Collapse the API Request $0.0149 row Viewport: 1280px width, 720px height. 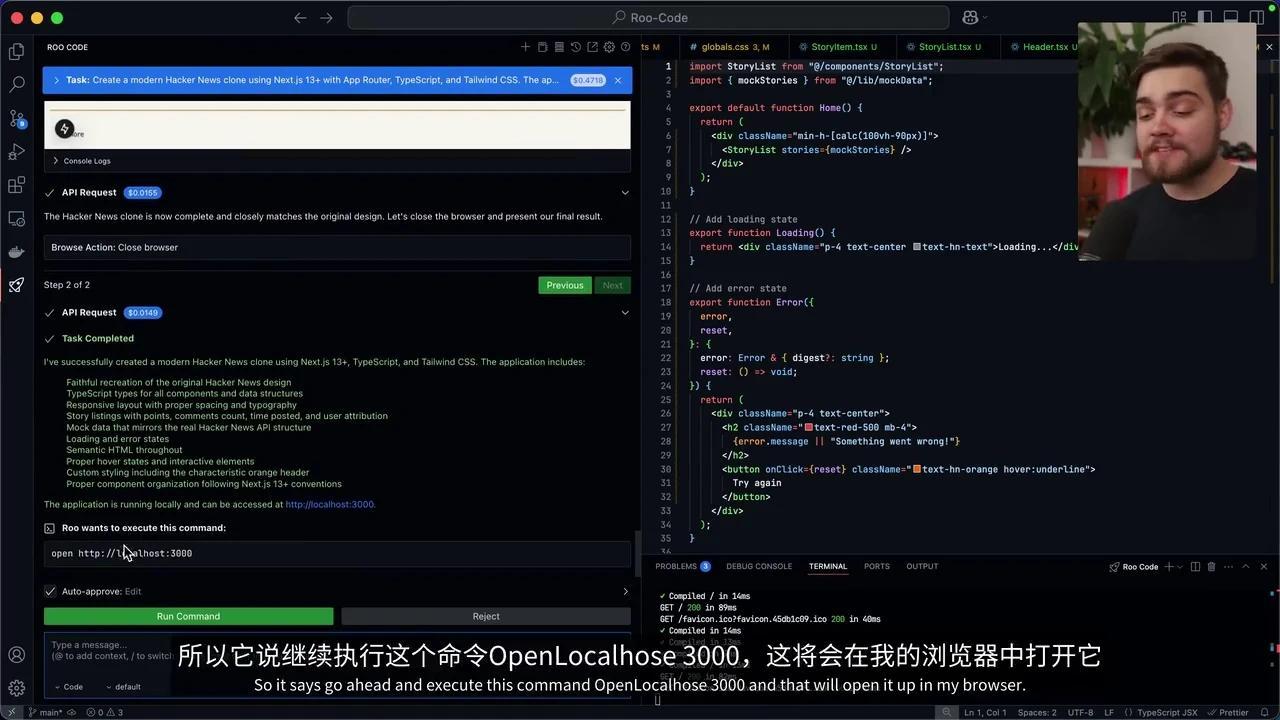625,312
